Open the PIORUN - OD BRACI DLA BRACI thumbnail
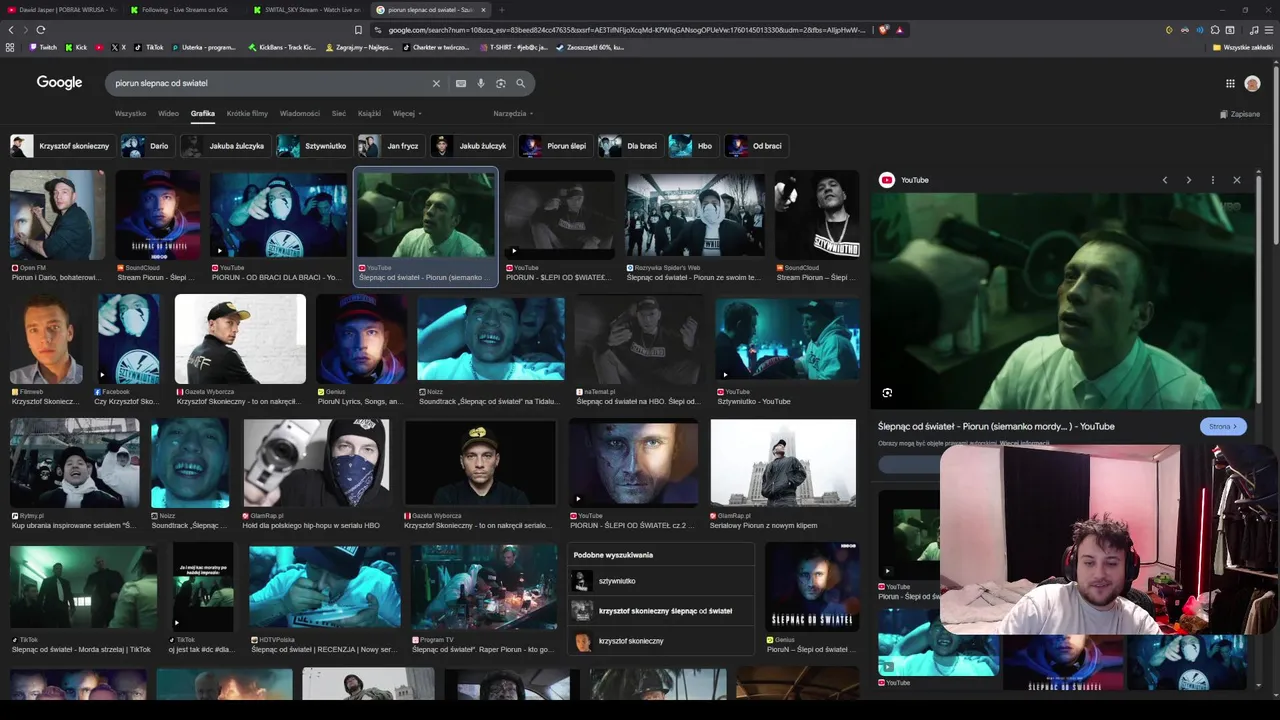The image size is (1280, 720). (277, 215)
